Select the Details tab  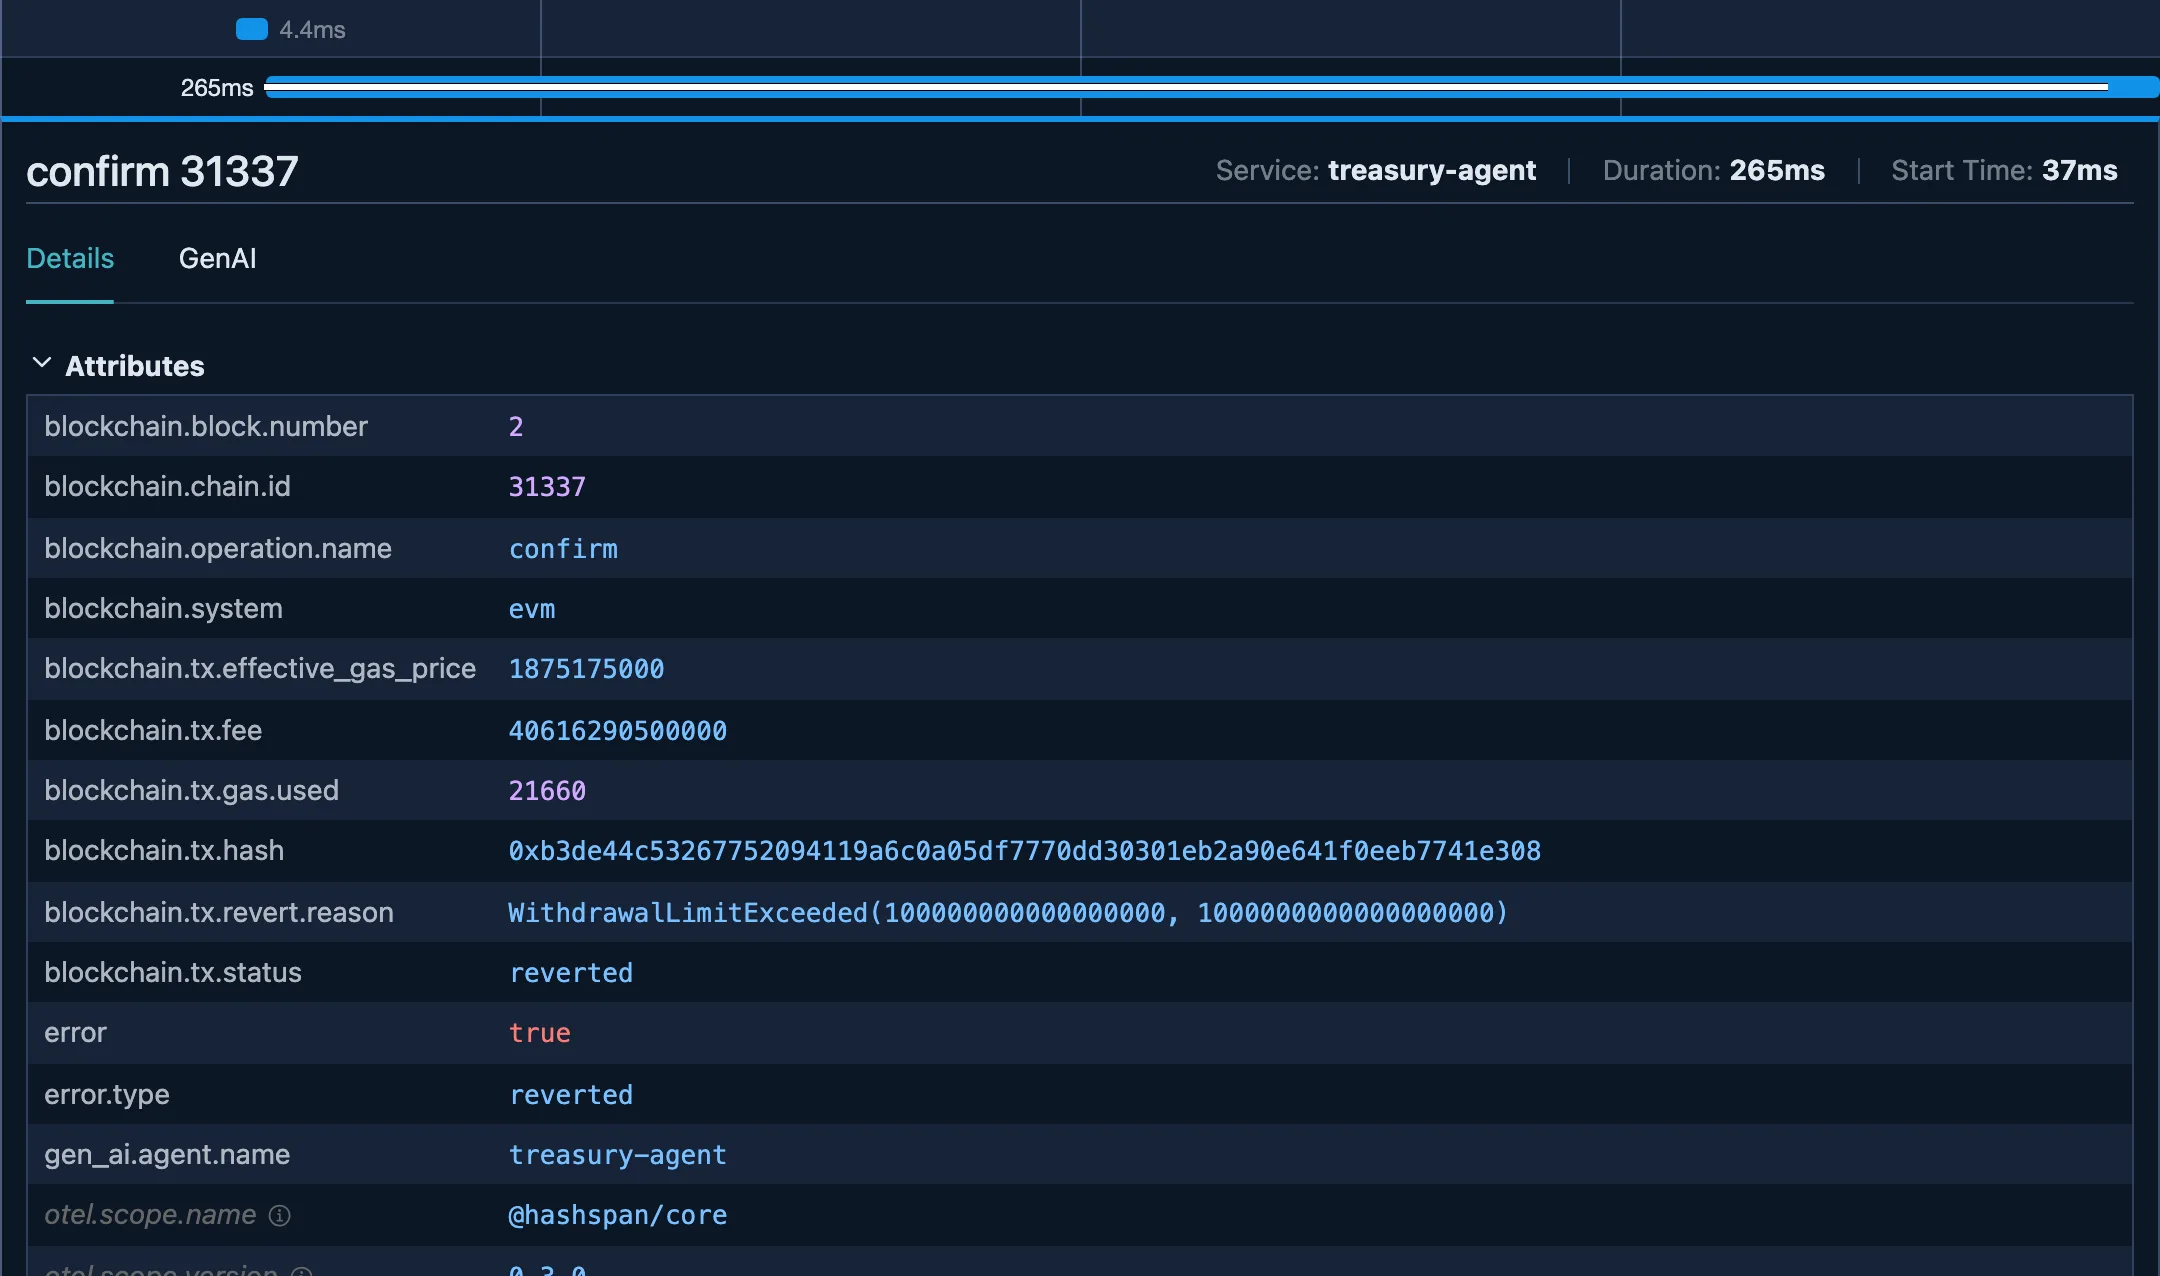pos(70,259)
